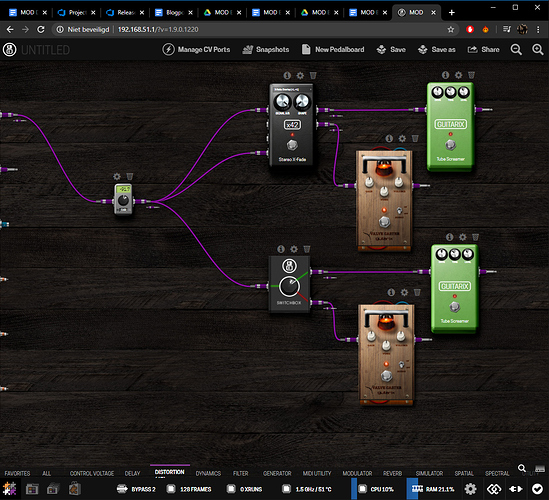Select the REVERB plugin category
Viewport: 549px width, 500px height.
pyautogui.click(x=392, y=473)
